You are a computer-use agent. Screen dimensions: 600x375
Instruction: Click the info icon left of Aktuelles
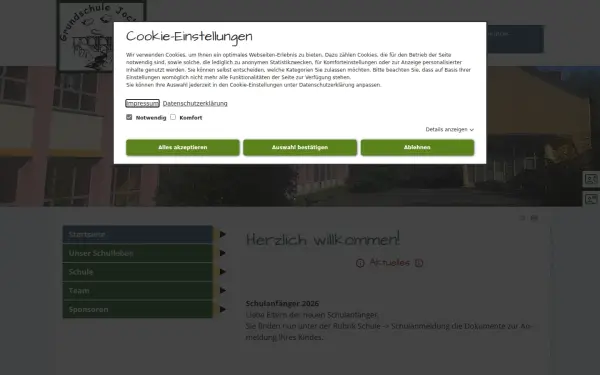coord(360,263)
